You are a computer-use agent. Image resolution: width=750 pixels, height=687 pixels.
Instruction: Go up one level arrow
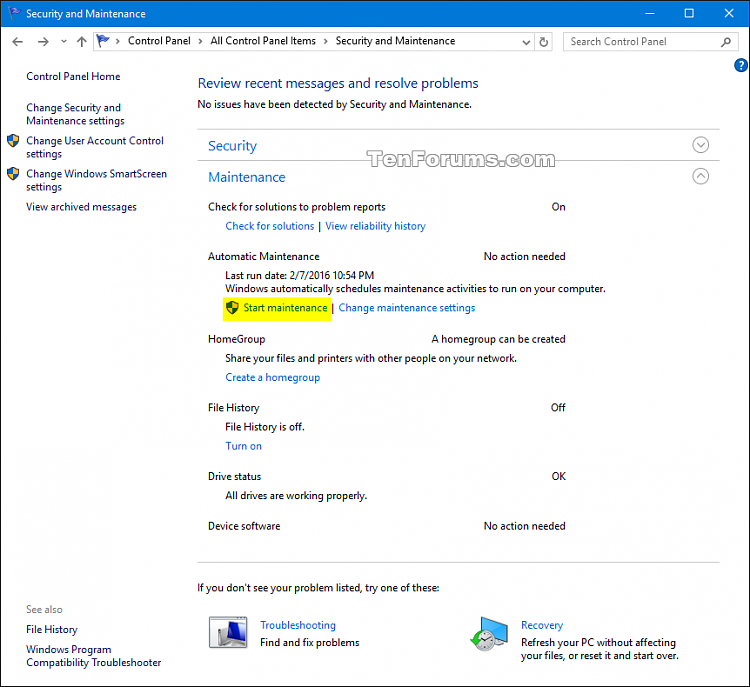(82, 42)
